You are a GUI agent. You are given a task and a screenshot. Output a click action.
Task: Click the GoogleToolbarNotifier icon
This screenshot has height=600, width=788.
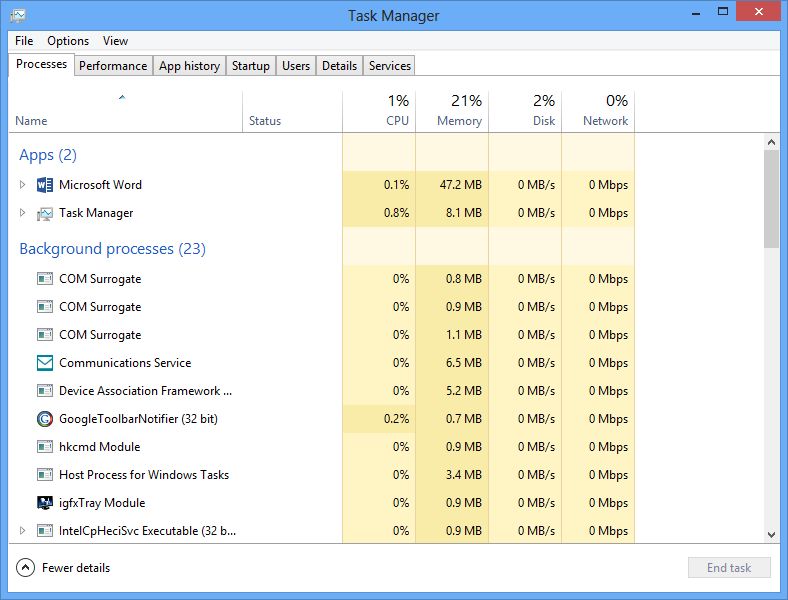pos(45,419)
